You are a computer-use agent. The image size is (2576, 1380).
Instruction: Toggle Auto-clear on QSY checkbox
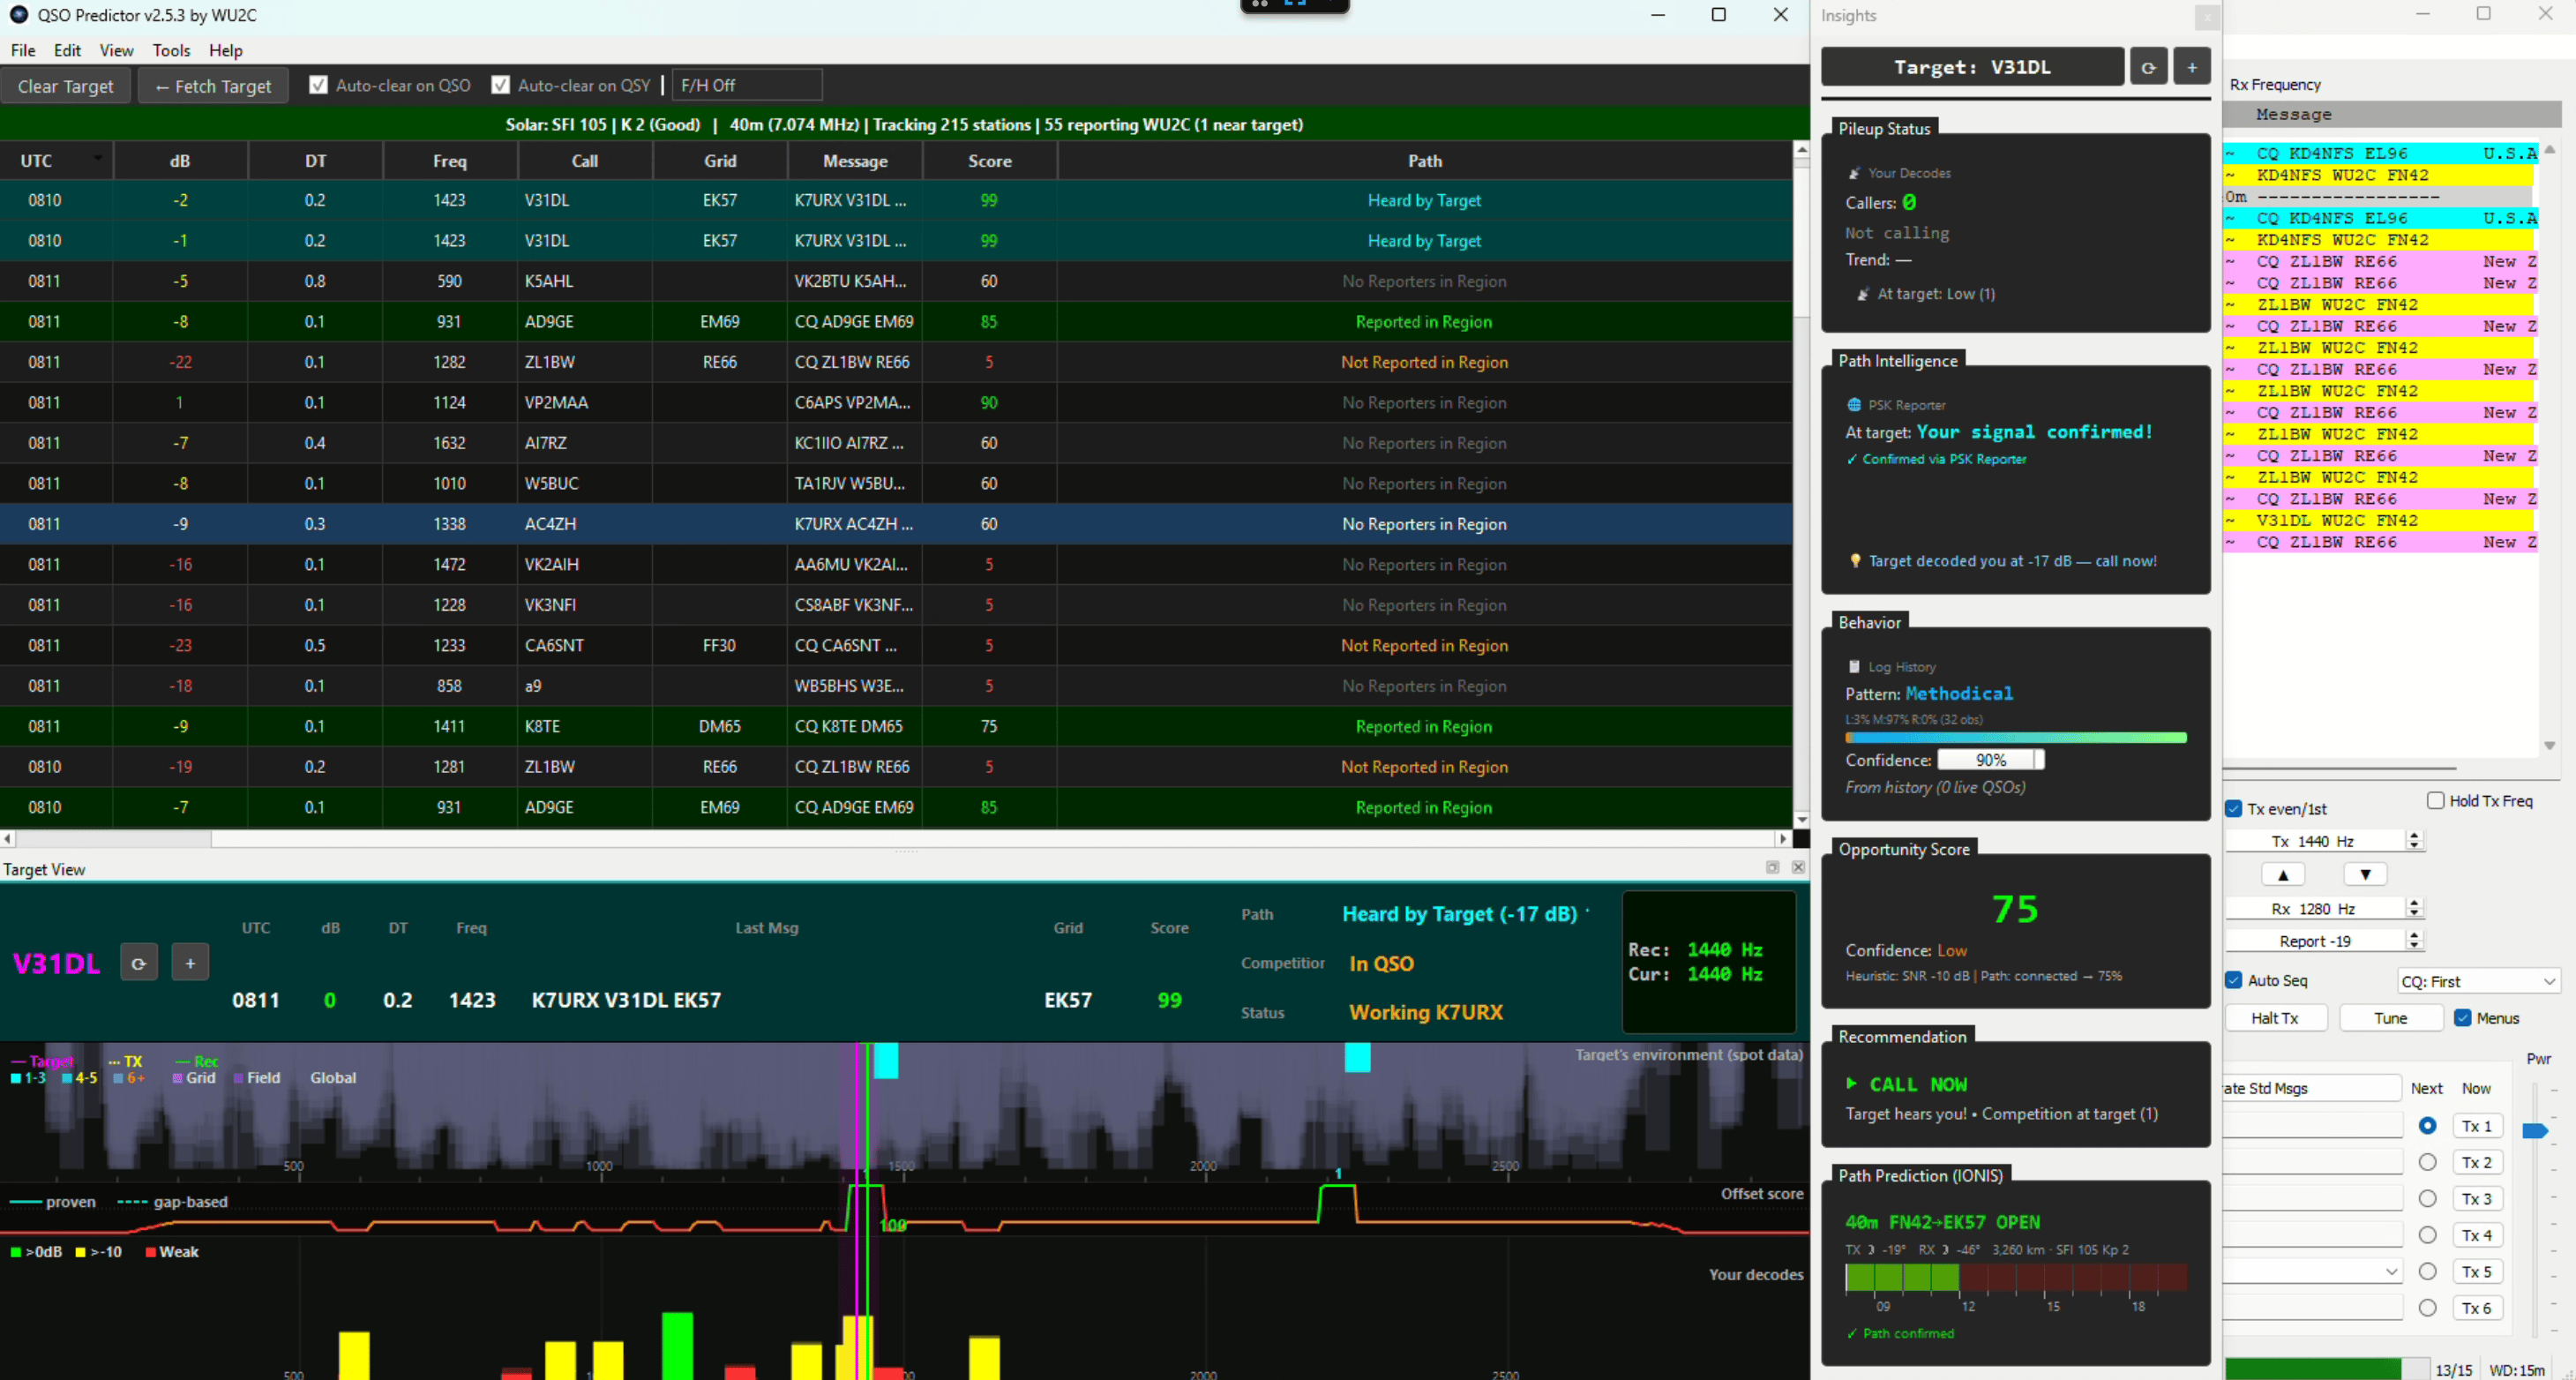point(500,85)
